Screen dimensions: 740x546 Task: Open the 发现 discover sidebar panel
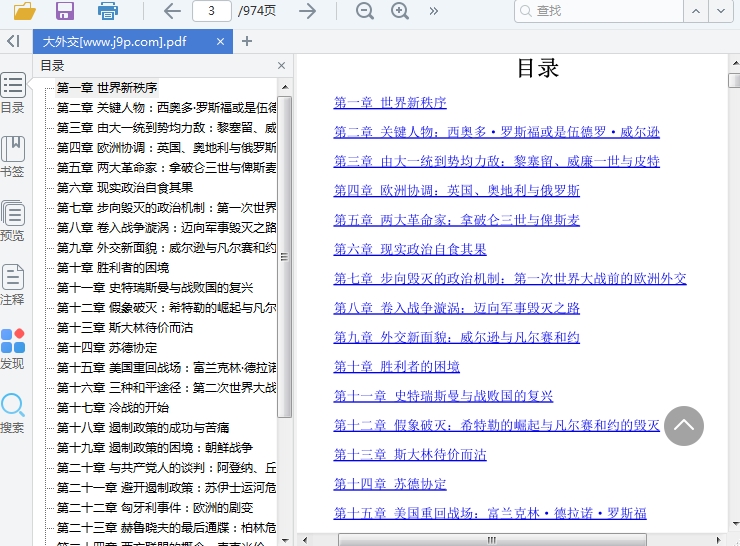pos(13,349)
